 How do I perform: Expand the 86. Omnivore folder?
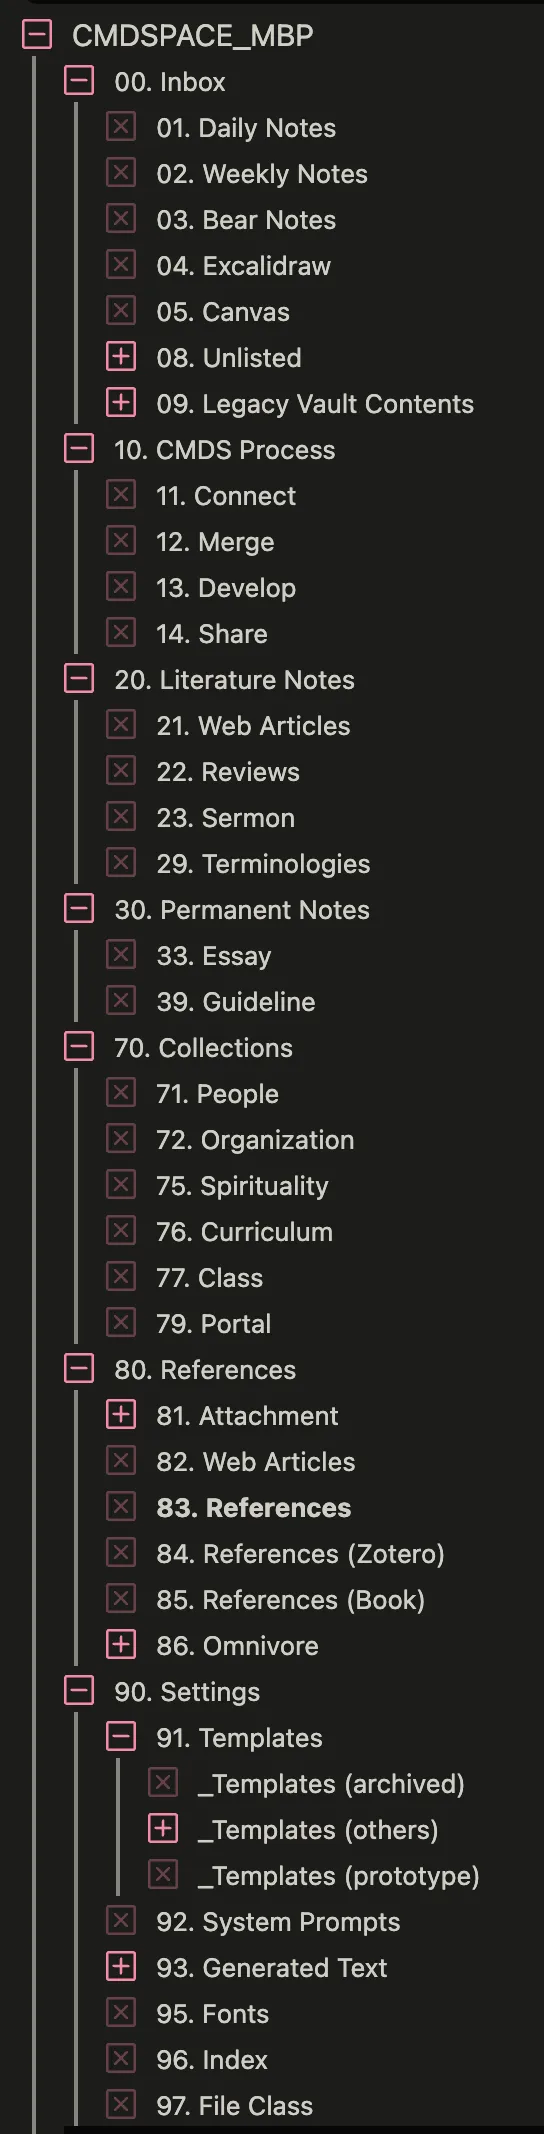point(121,1645)
